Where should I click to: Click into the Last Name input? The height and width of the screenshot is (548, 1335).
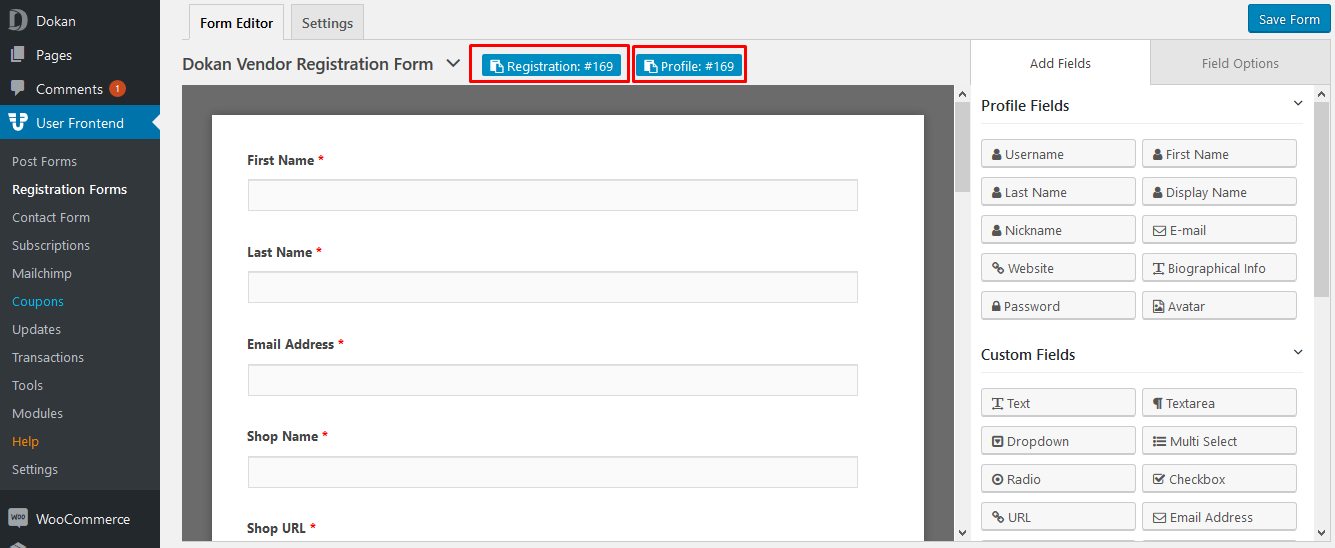(552, 287)
